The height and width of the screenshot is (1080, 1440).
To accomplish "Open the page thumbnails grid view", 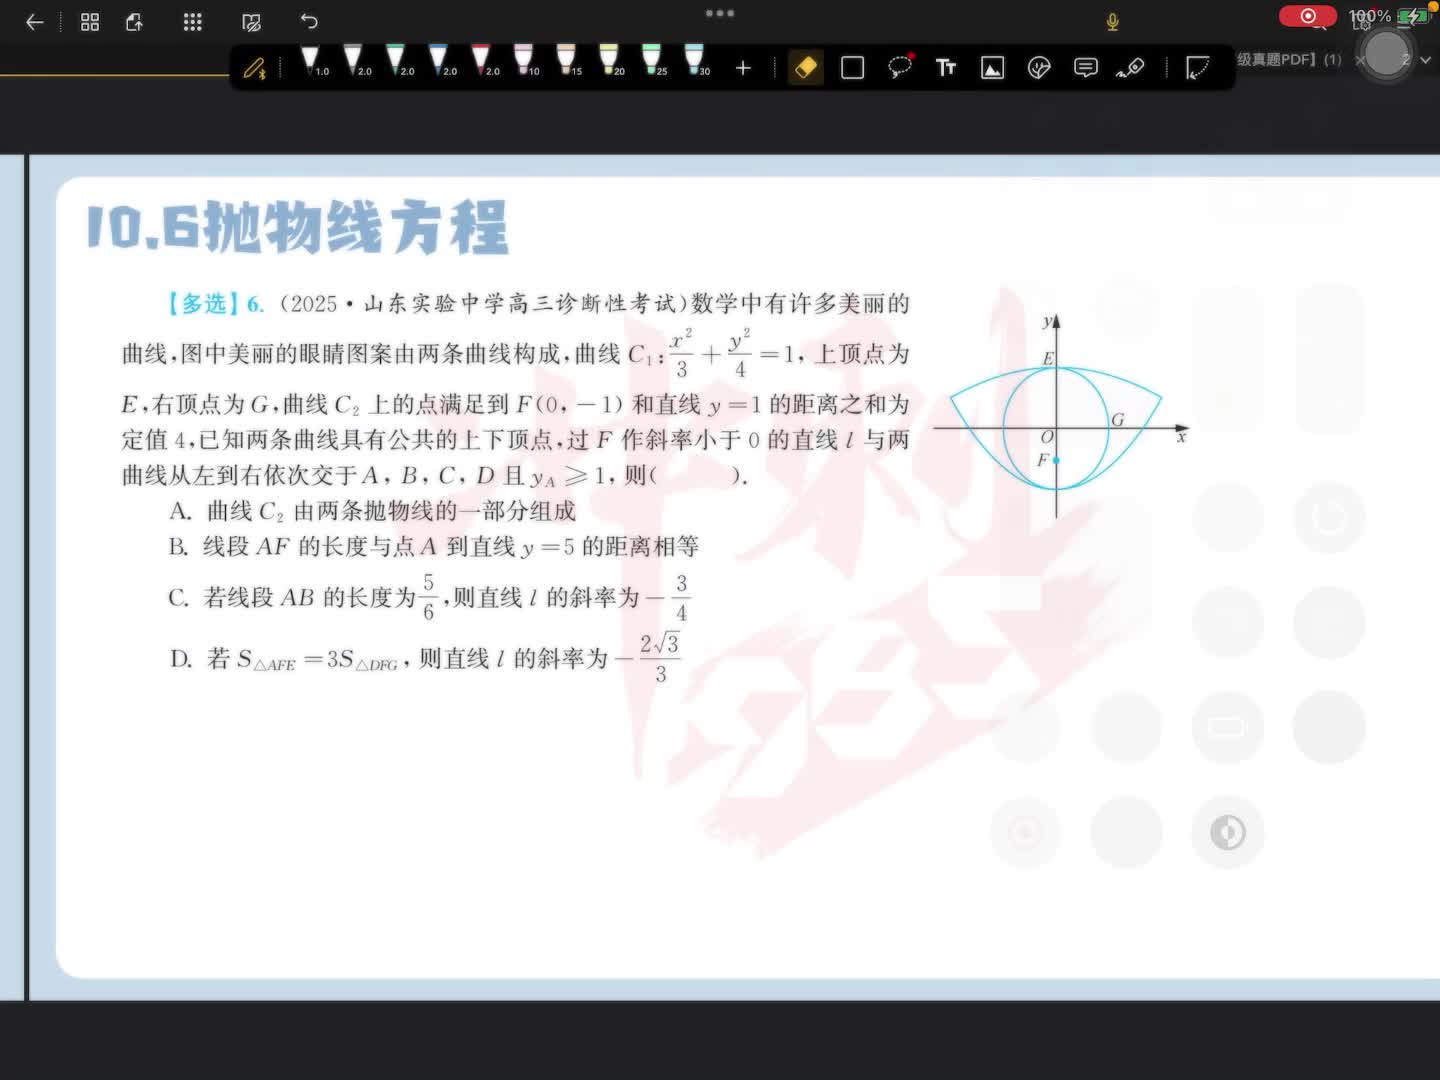I will click(x=90, y=22).
